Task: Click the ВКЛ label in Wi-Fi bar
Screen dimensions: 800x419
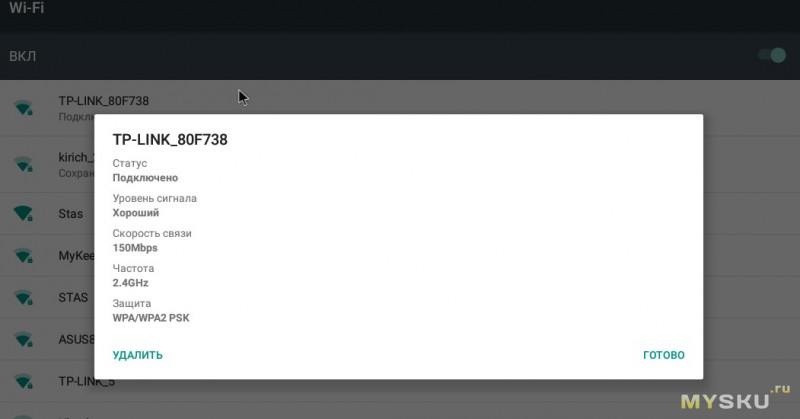Action: pyautogui.click(x=22, y=56)
